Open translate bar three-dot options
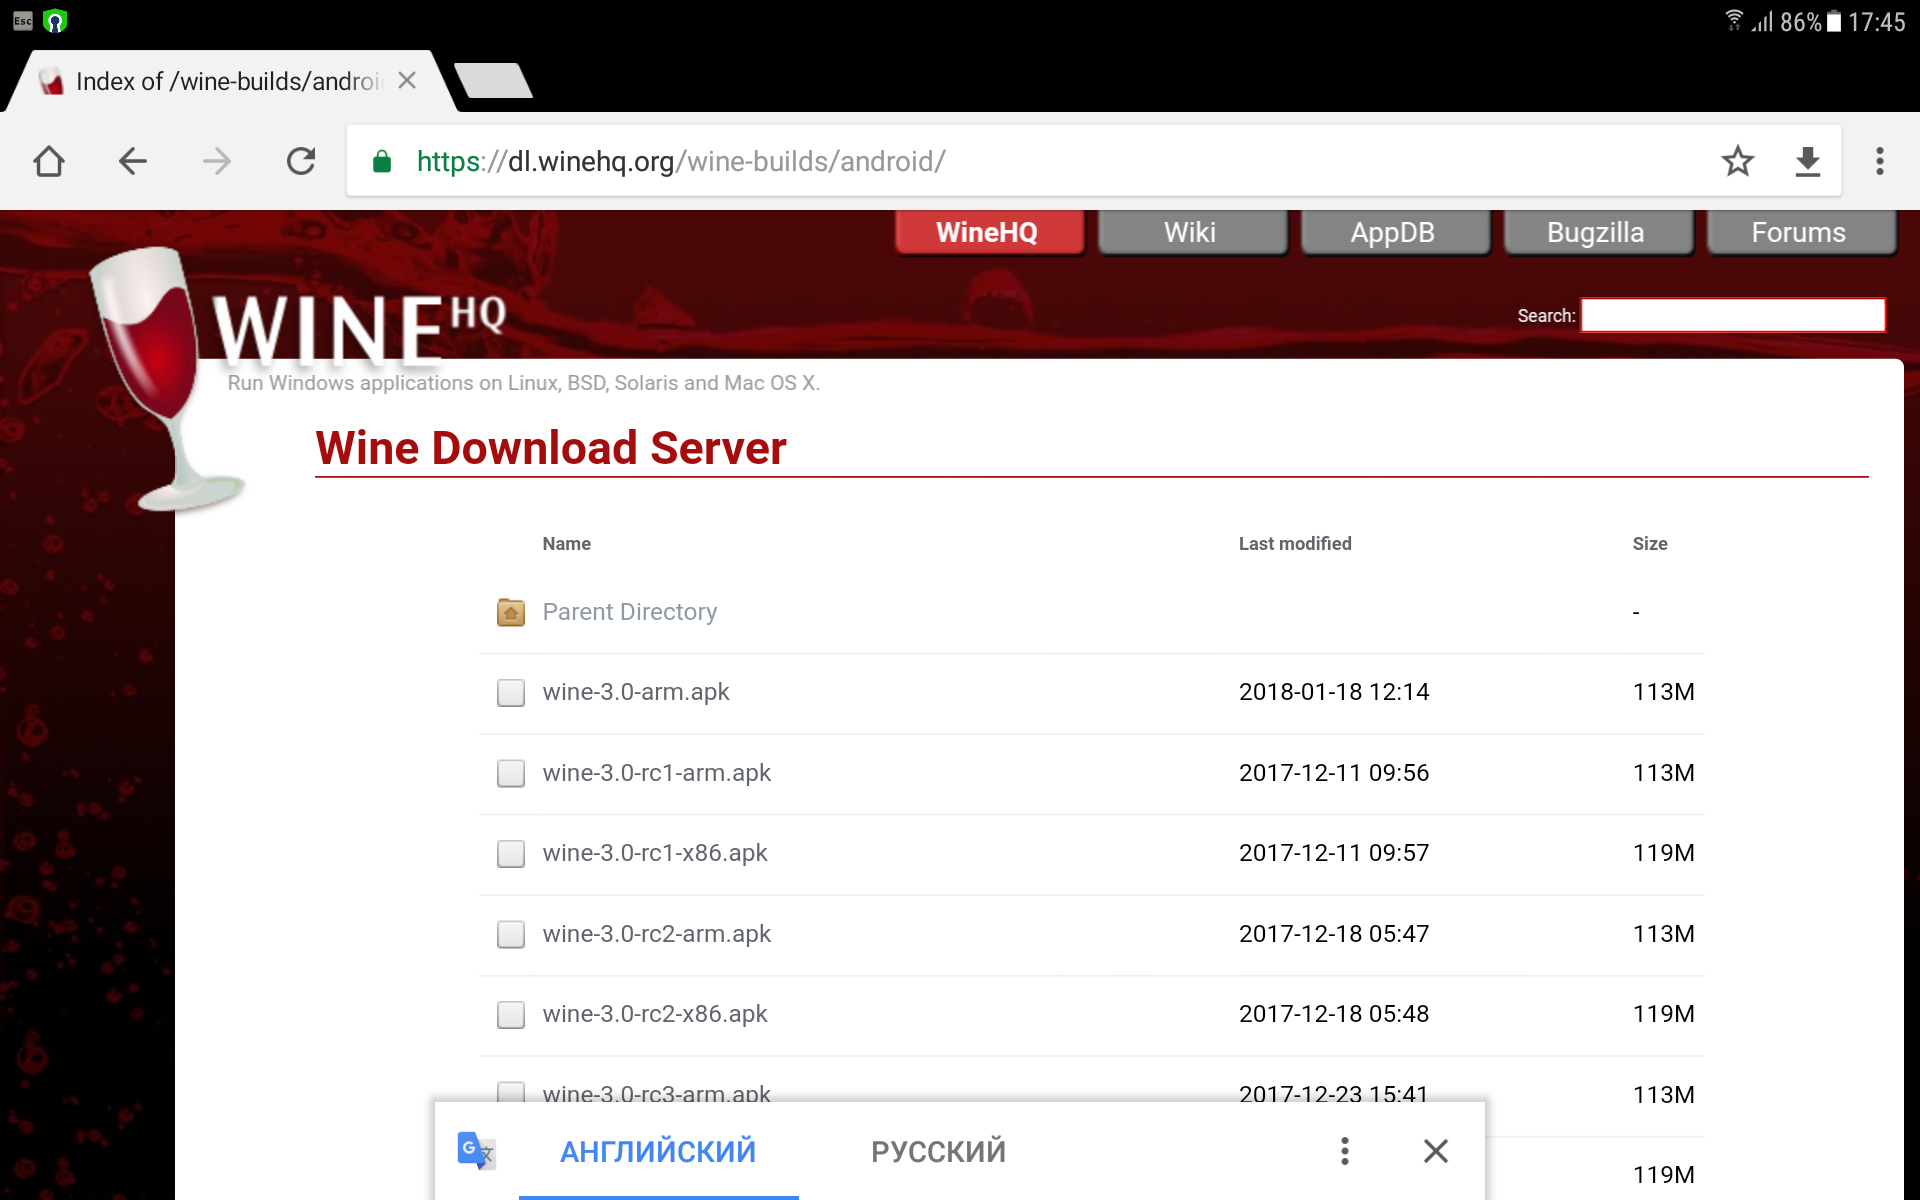Image resolution: width=1920 pixels, height=1200 pixels. pos(1345,1151)
